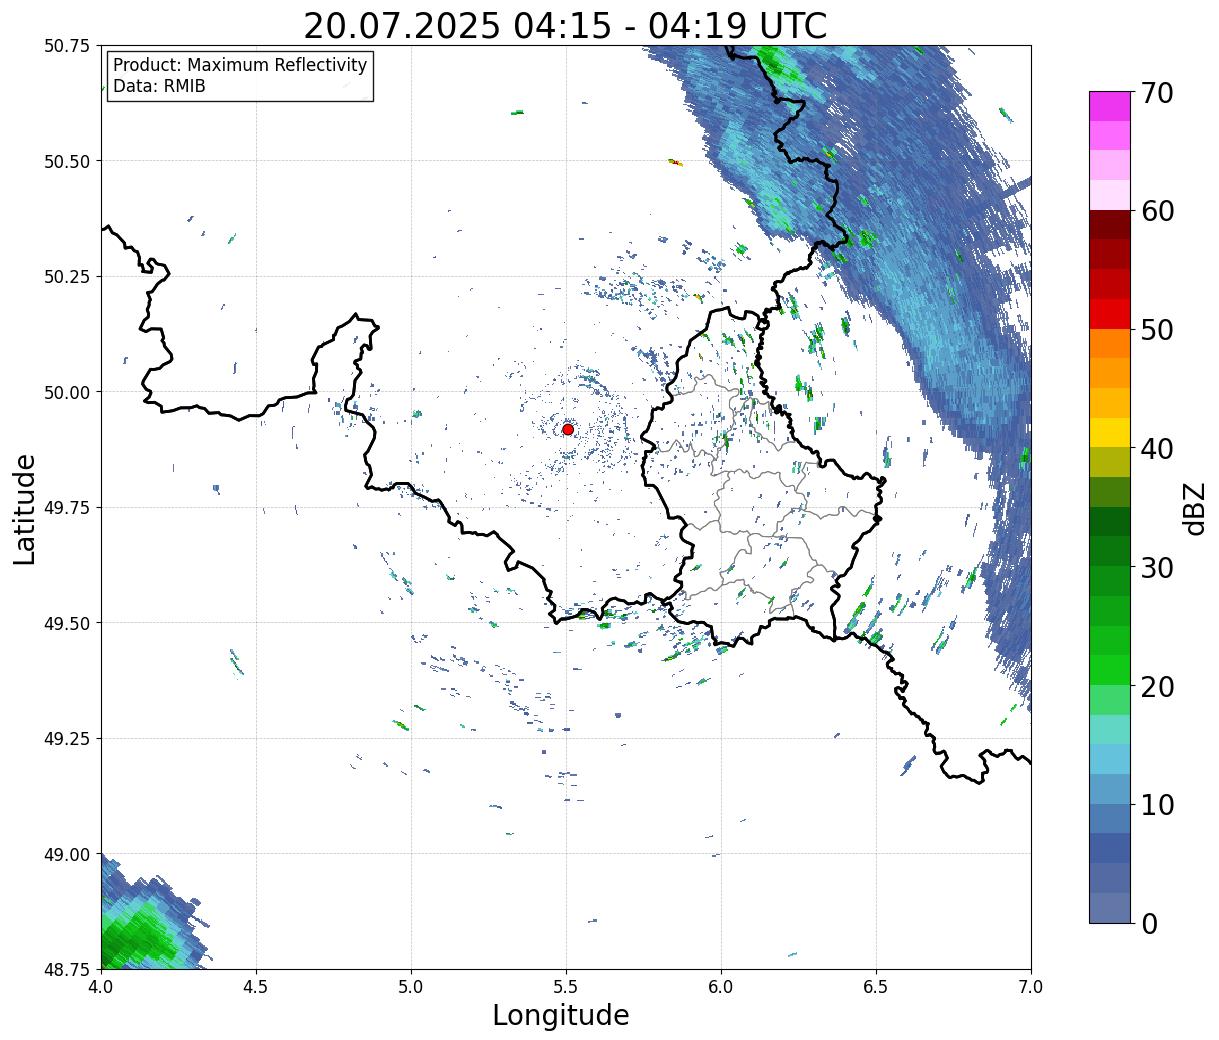Click the 'Data: RMIB' legend text
This screenshot has width=1219, height=1040.
159,87
